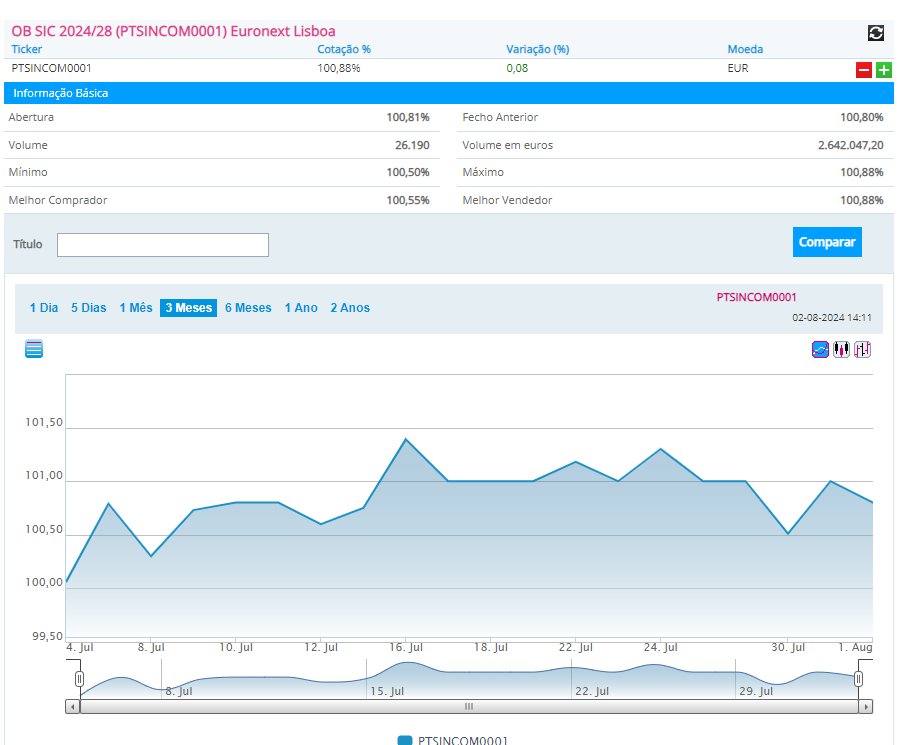
Task: Select the line chart type icon
Action: 820,349
